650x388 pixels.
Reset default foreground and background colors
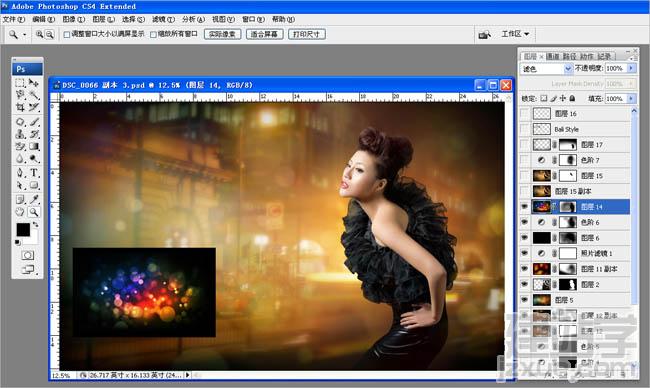[x=18, y=242]
